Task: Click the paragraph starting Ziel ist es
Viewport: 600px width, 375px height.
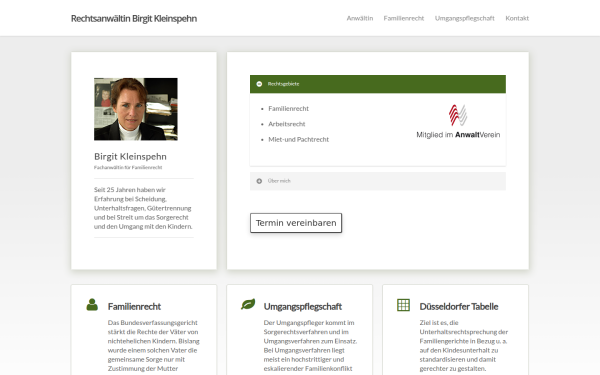Action: [x=464, y=346]
